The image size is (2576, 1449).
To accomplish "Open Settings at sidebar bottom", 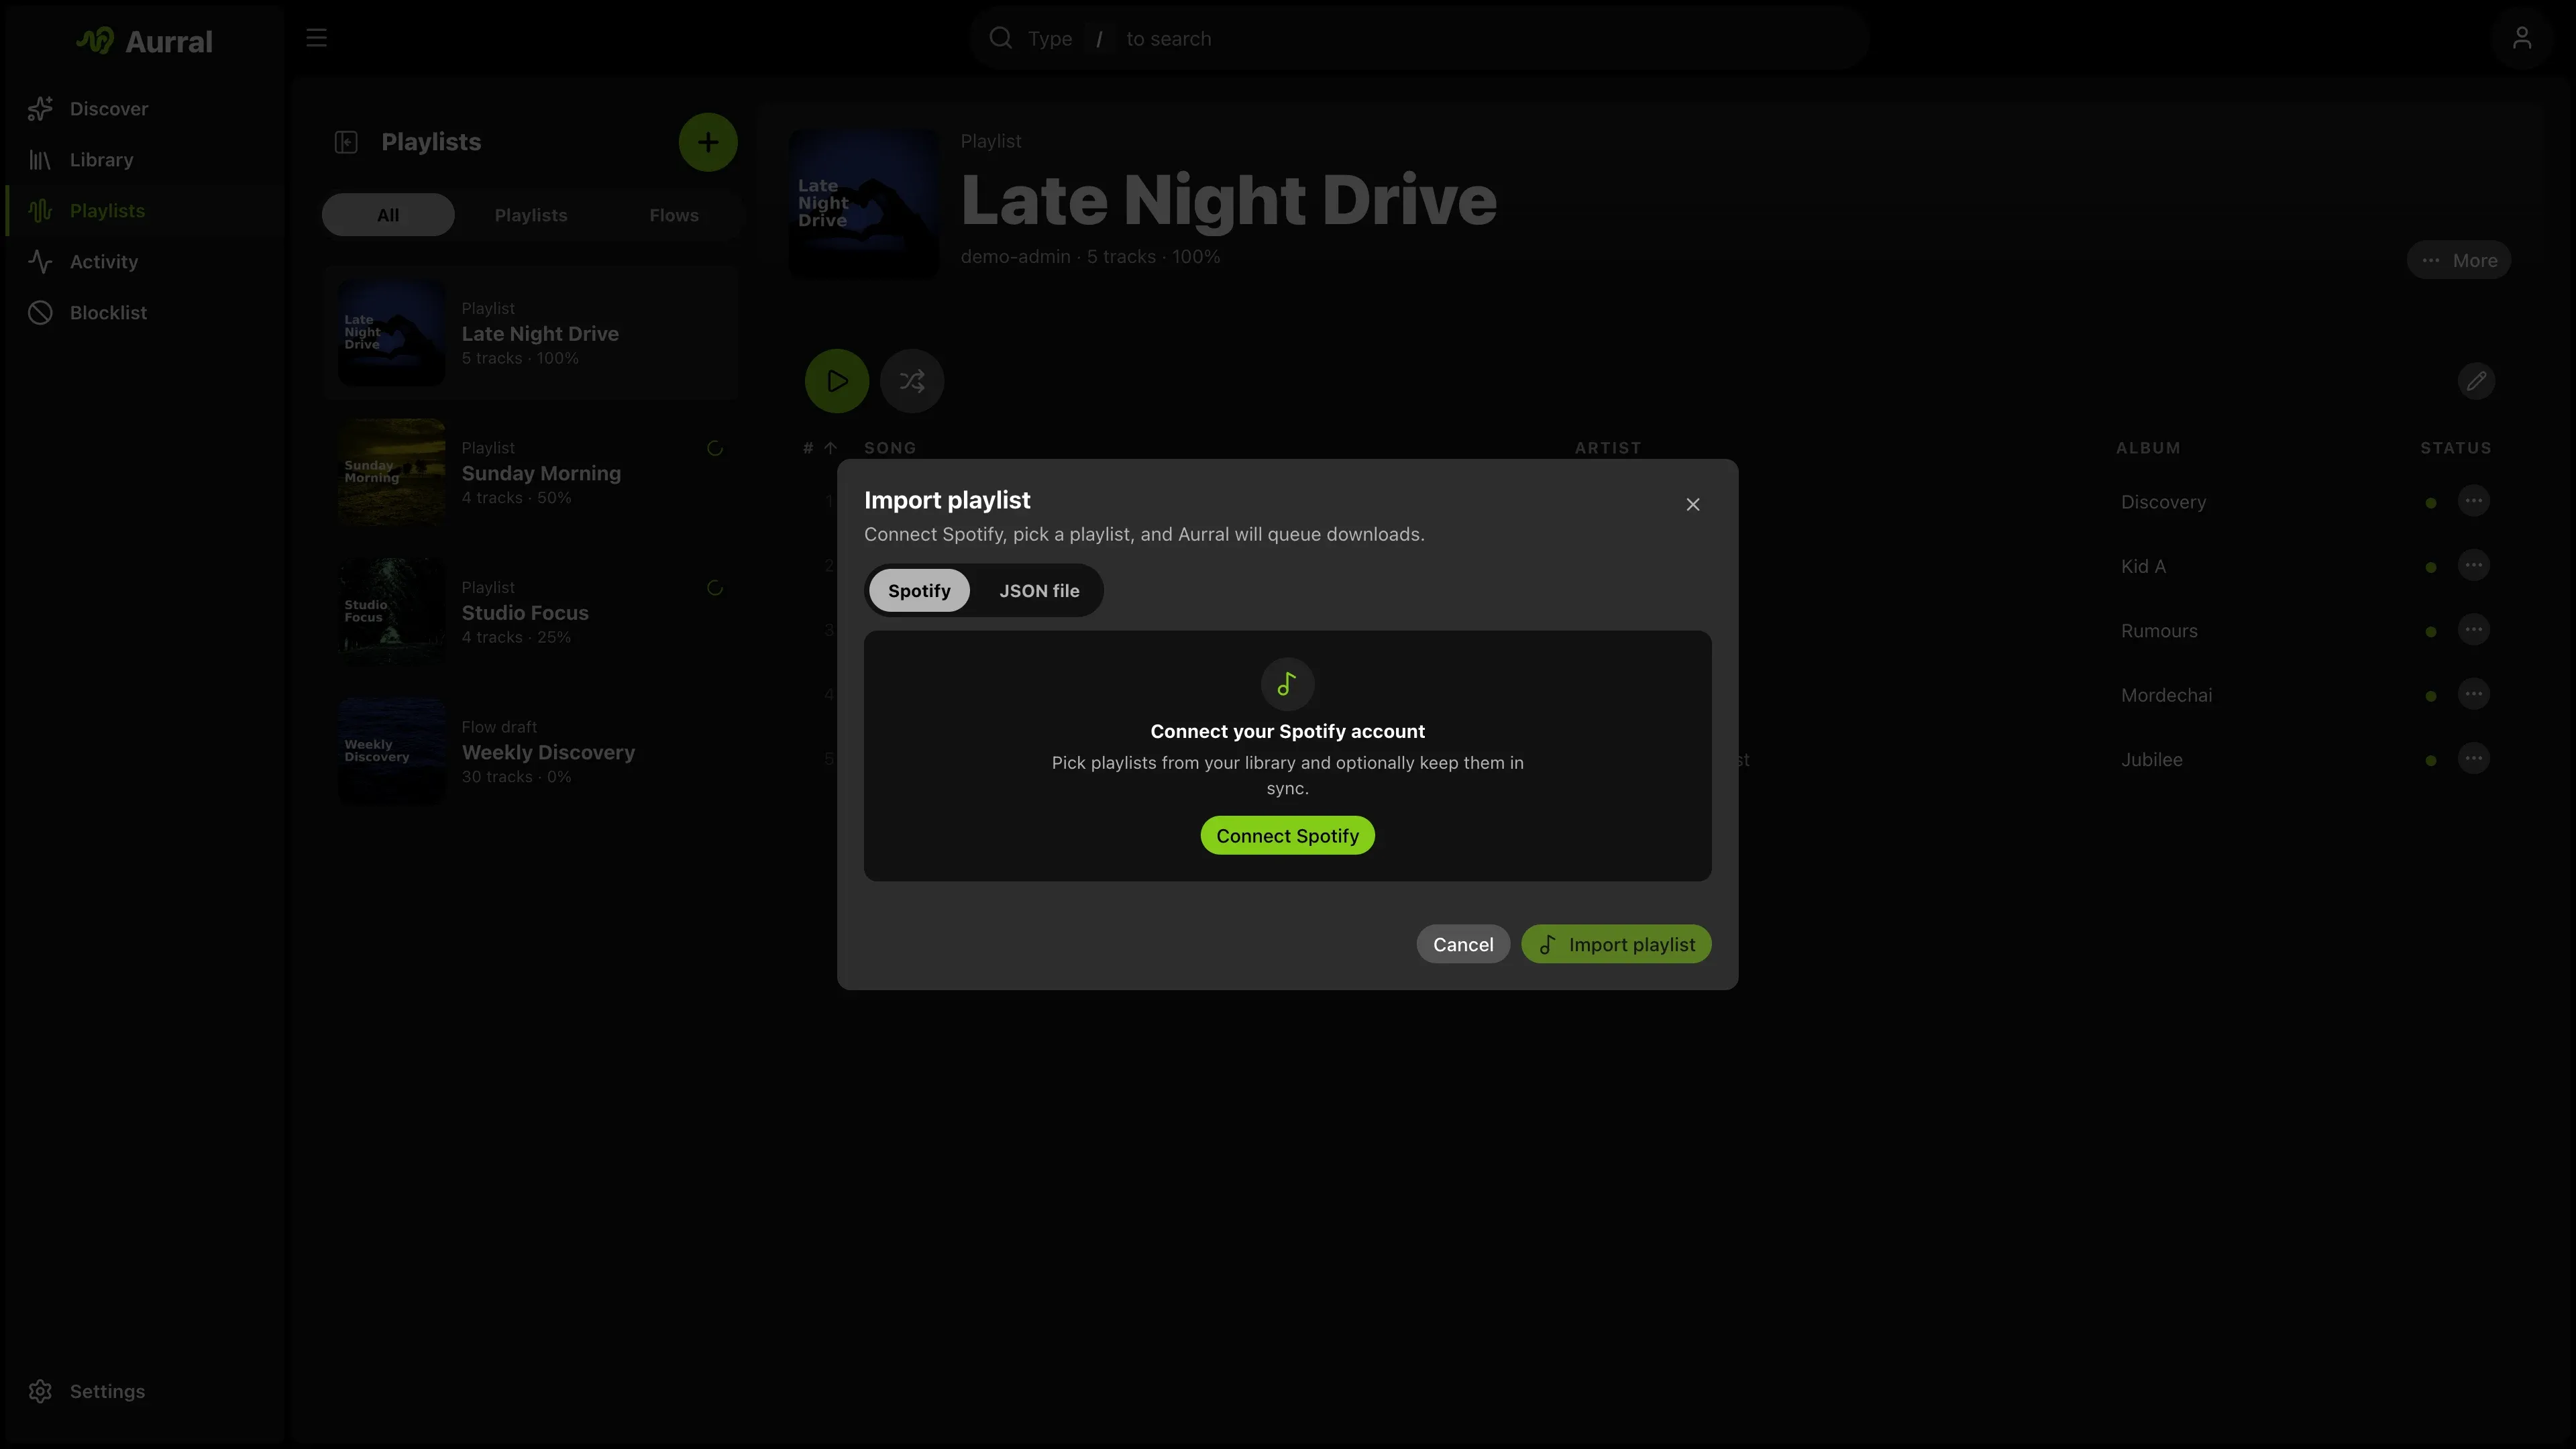I will (x=145, y=1391).
